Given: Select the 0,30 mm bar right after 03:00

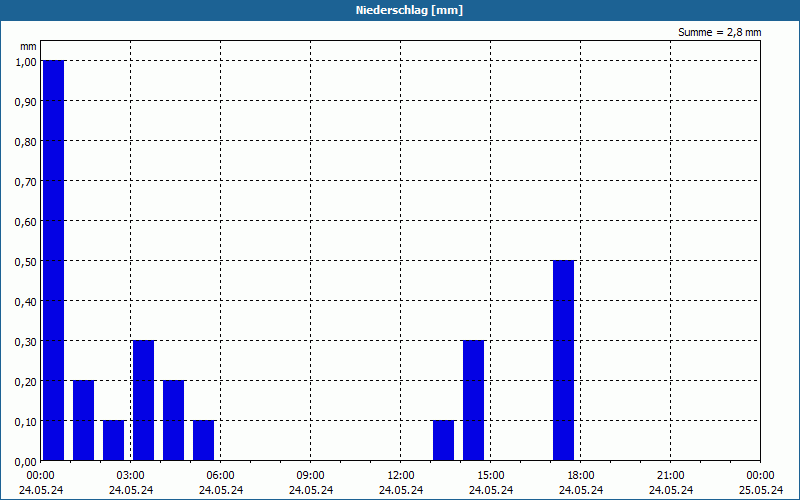Looking at the screenshot, I should click(143, 401).
